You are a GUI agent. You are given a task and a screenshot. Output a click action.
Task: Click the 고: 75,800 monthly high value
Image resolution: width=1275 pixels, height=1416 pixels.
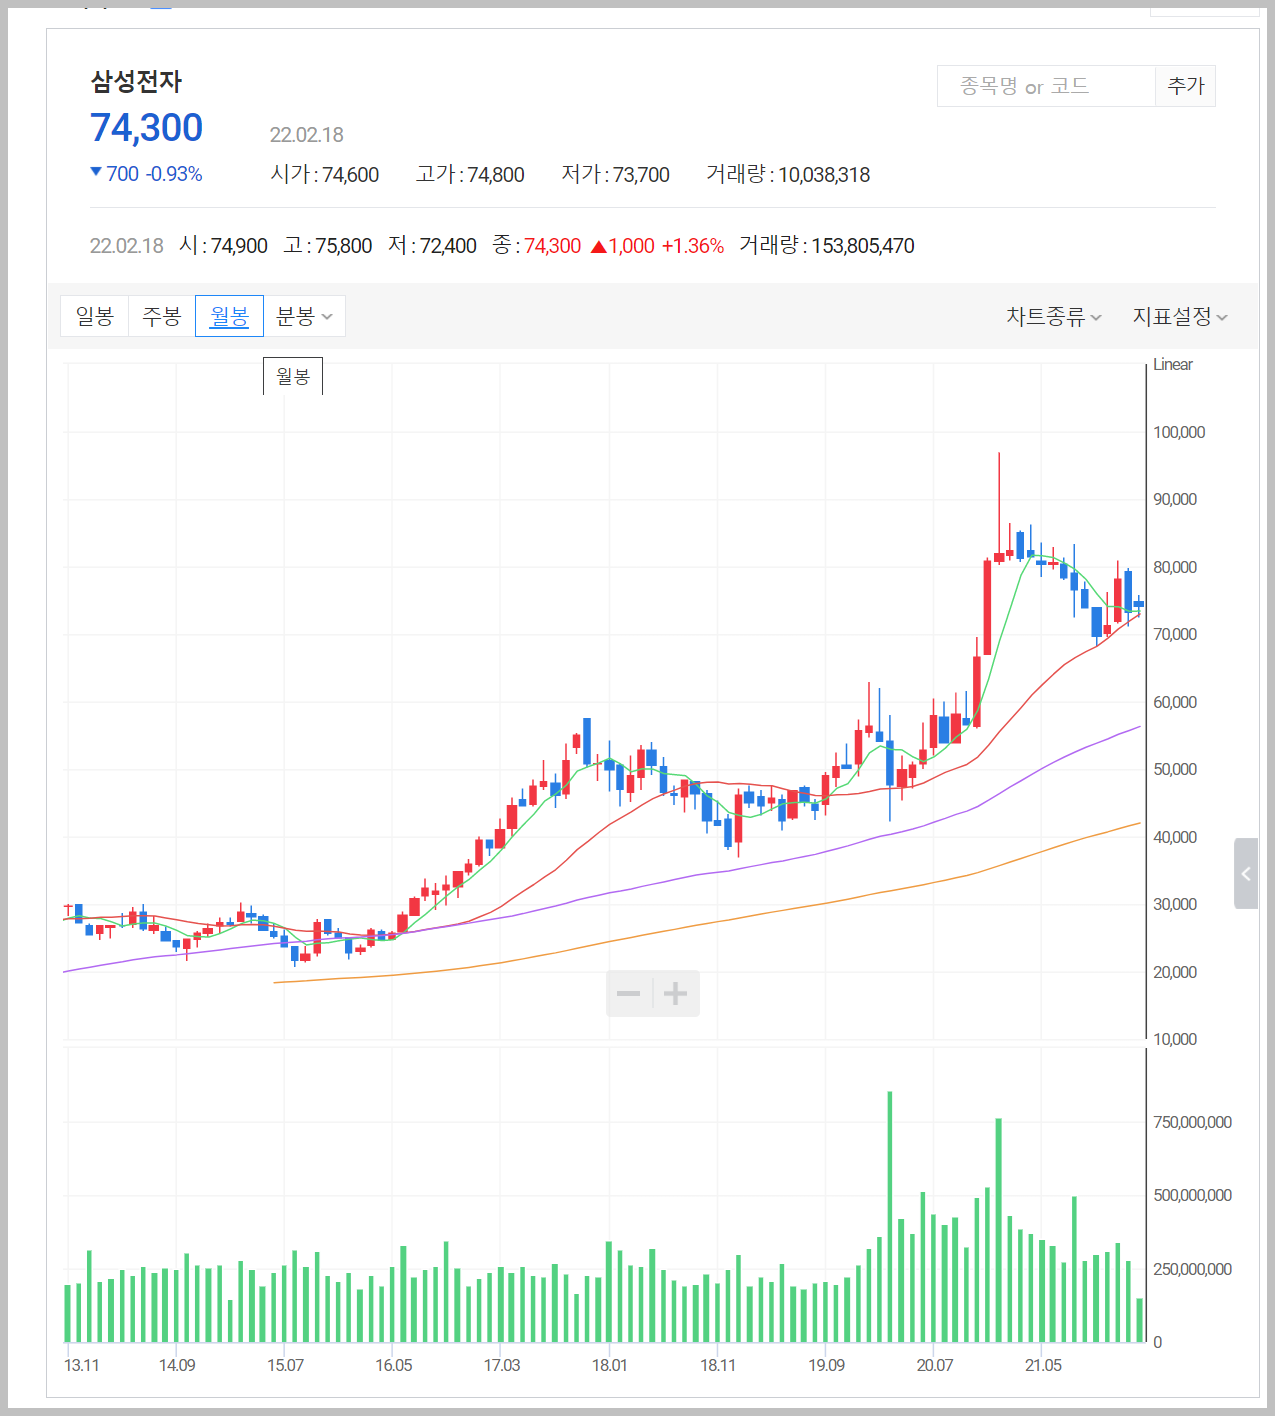328,246
